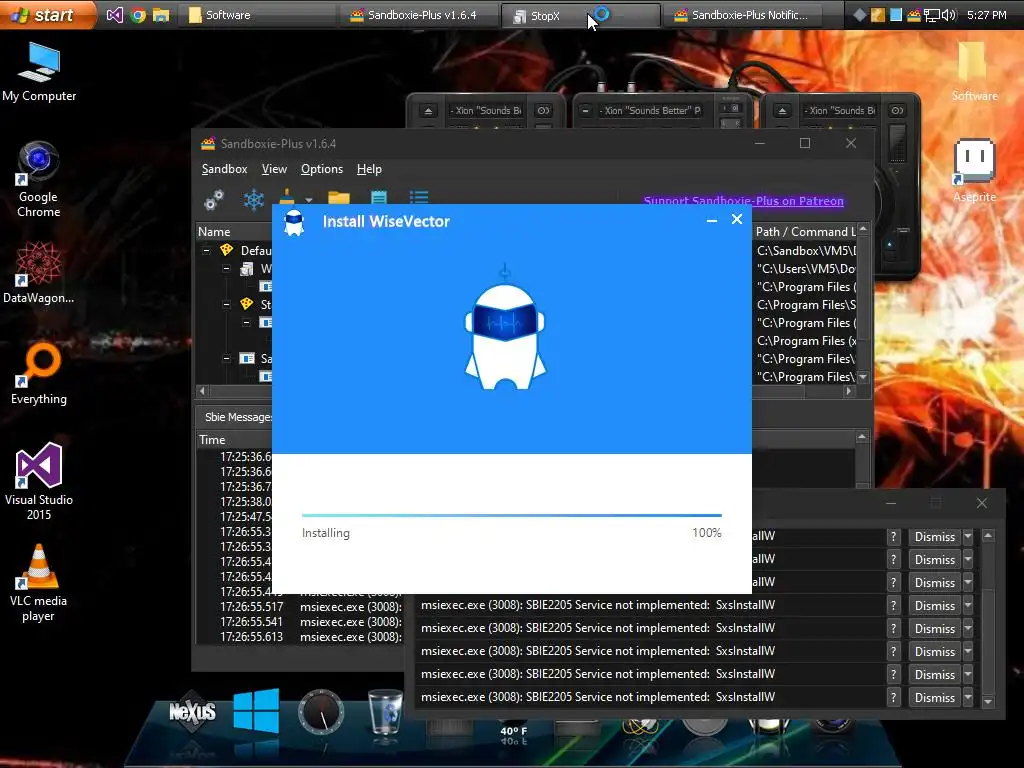Collapse the Defau sandbox tree node
This screenshot has width=1024, height=768.
tap(206, 250)
